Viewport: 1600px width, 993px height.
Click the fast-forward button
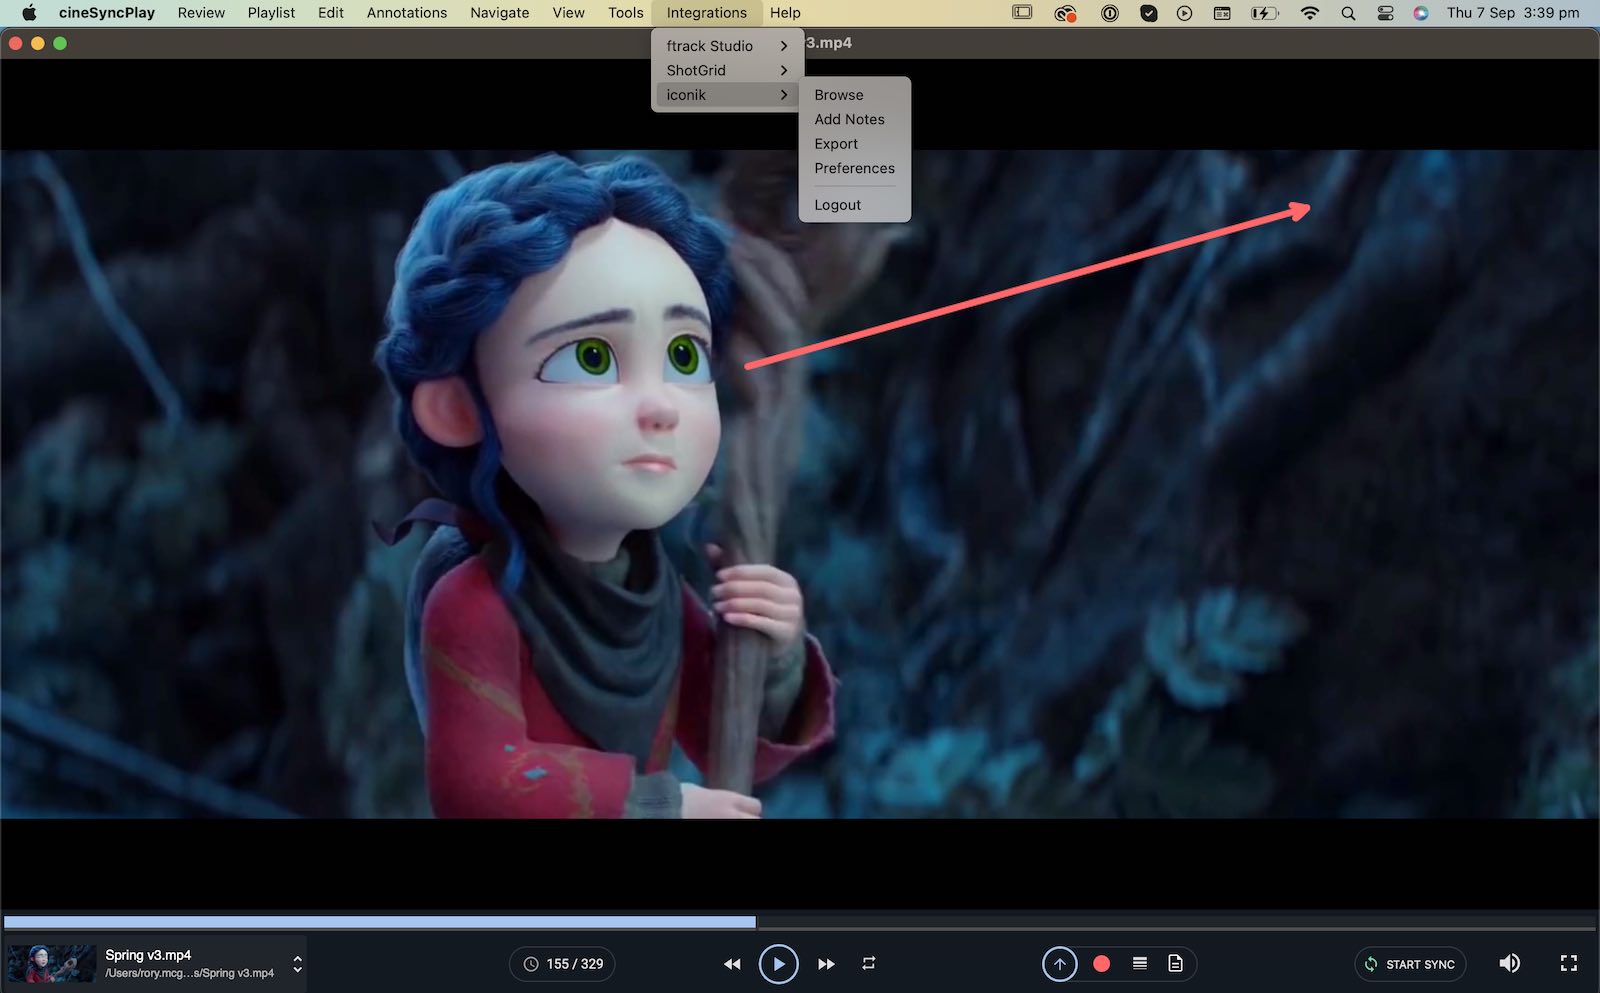[x=826, y=964]
